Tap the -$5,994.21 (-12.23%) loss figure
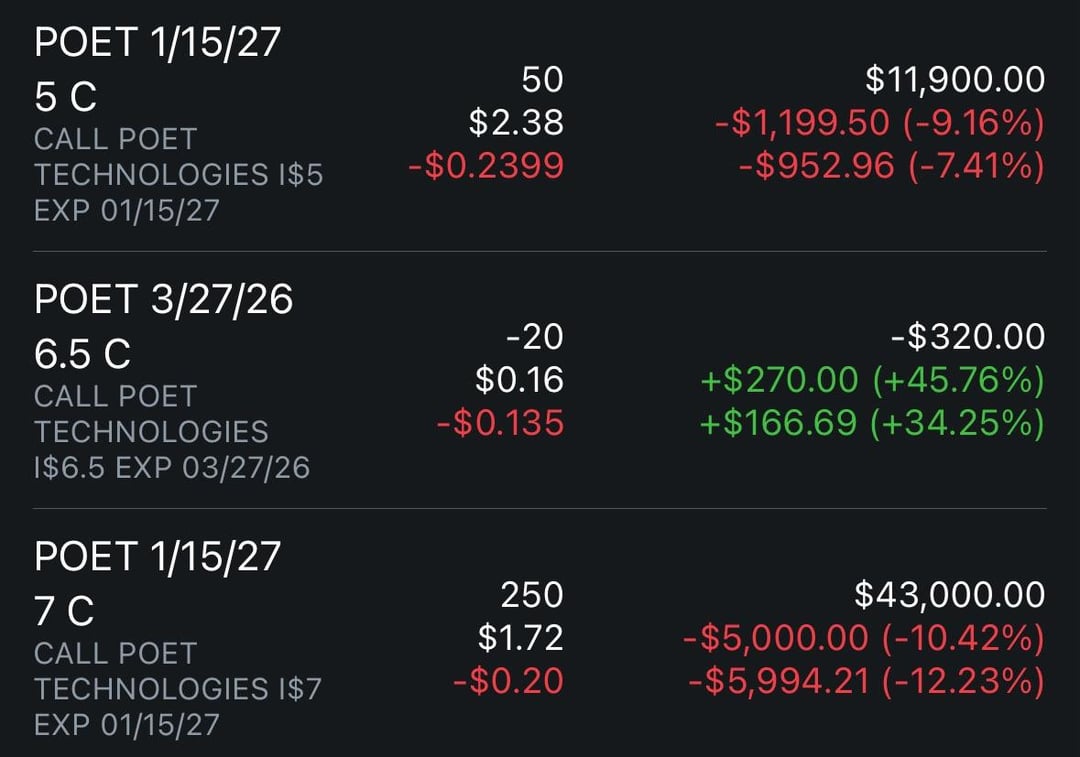The height and width of the screenshot is (757, 1080). click(866, 682)
